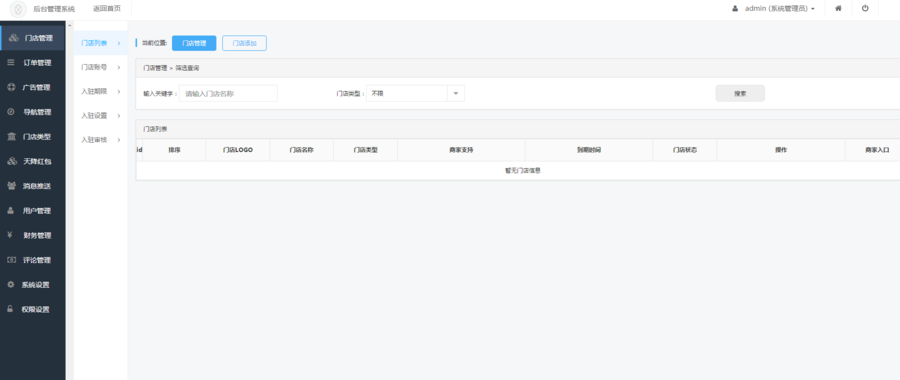Click the user avatar icon before admin
Viewport: 900px width, 380px height.
(735, 9)
